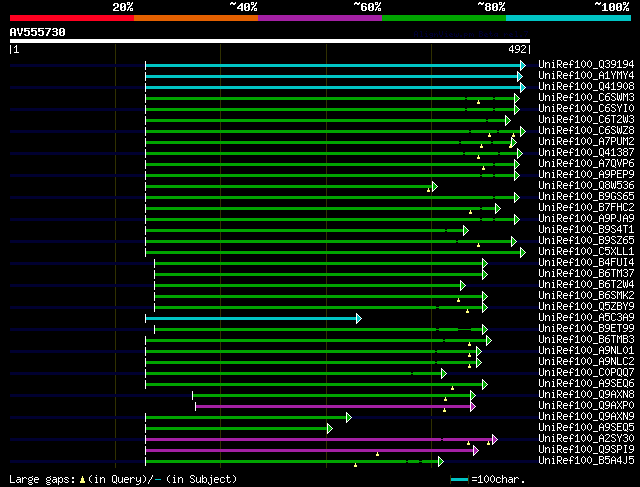This screenshot has width=640, height=487.
Task: Click the orange ~40% identity legend segment
Action: [196, 18]
